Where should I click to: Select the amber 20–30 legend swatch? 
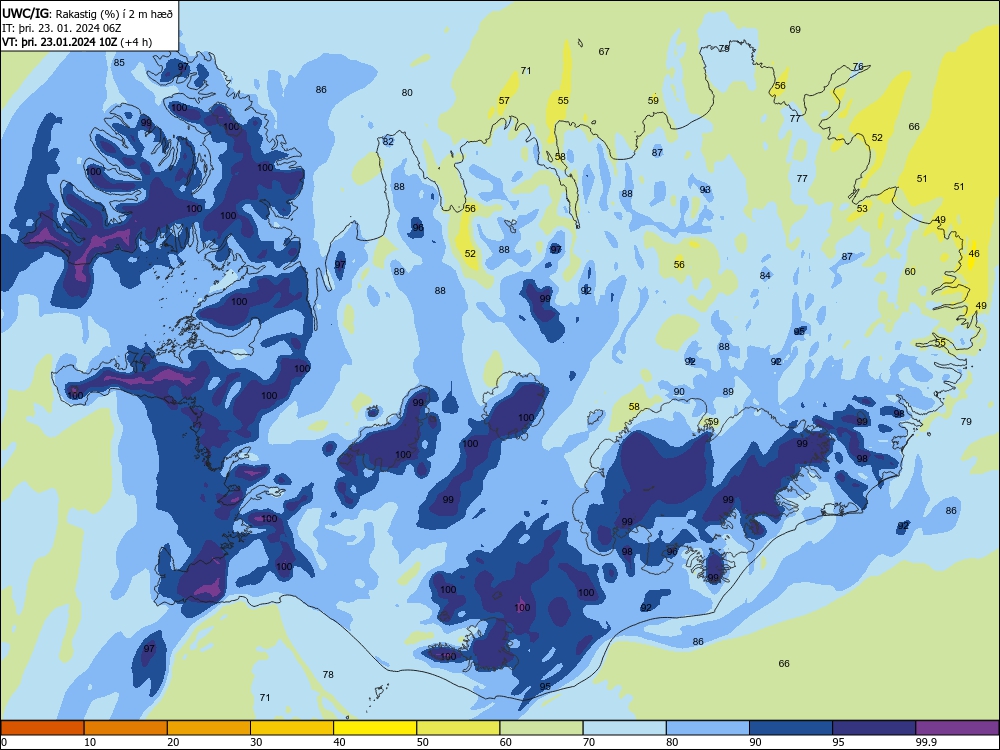click(x=209, y=728)
